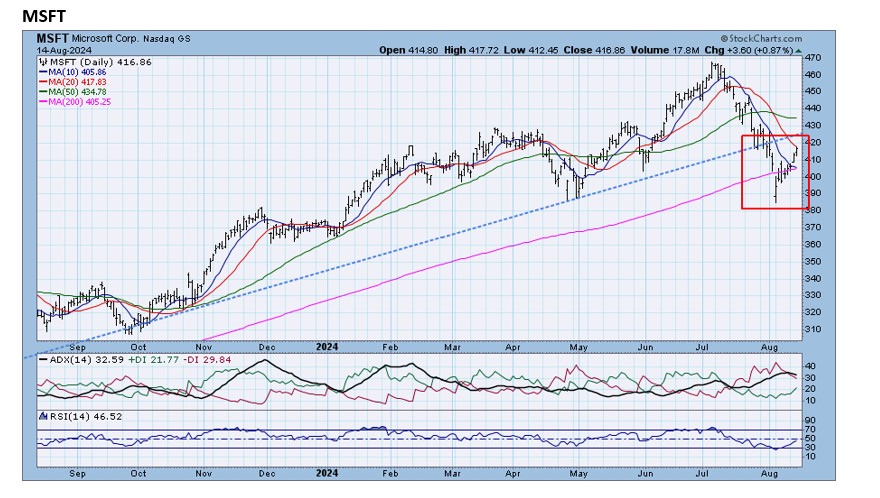880x498 pixels.
Task: Click the 'Microsoft Corp.' company name
Action: click(106, 39)
